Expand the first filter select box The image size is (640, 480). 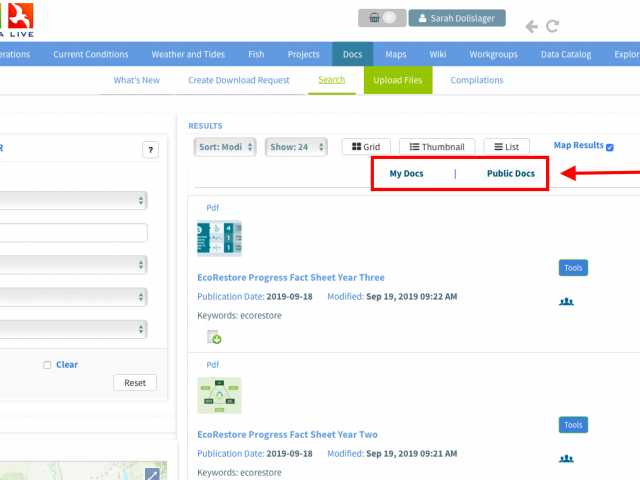pyautogui.click(x=73, y=200)
